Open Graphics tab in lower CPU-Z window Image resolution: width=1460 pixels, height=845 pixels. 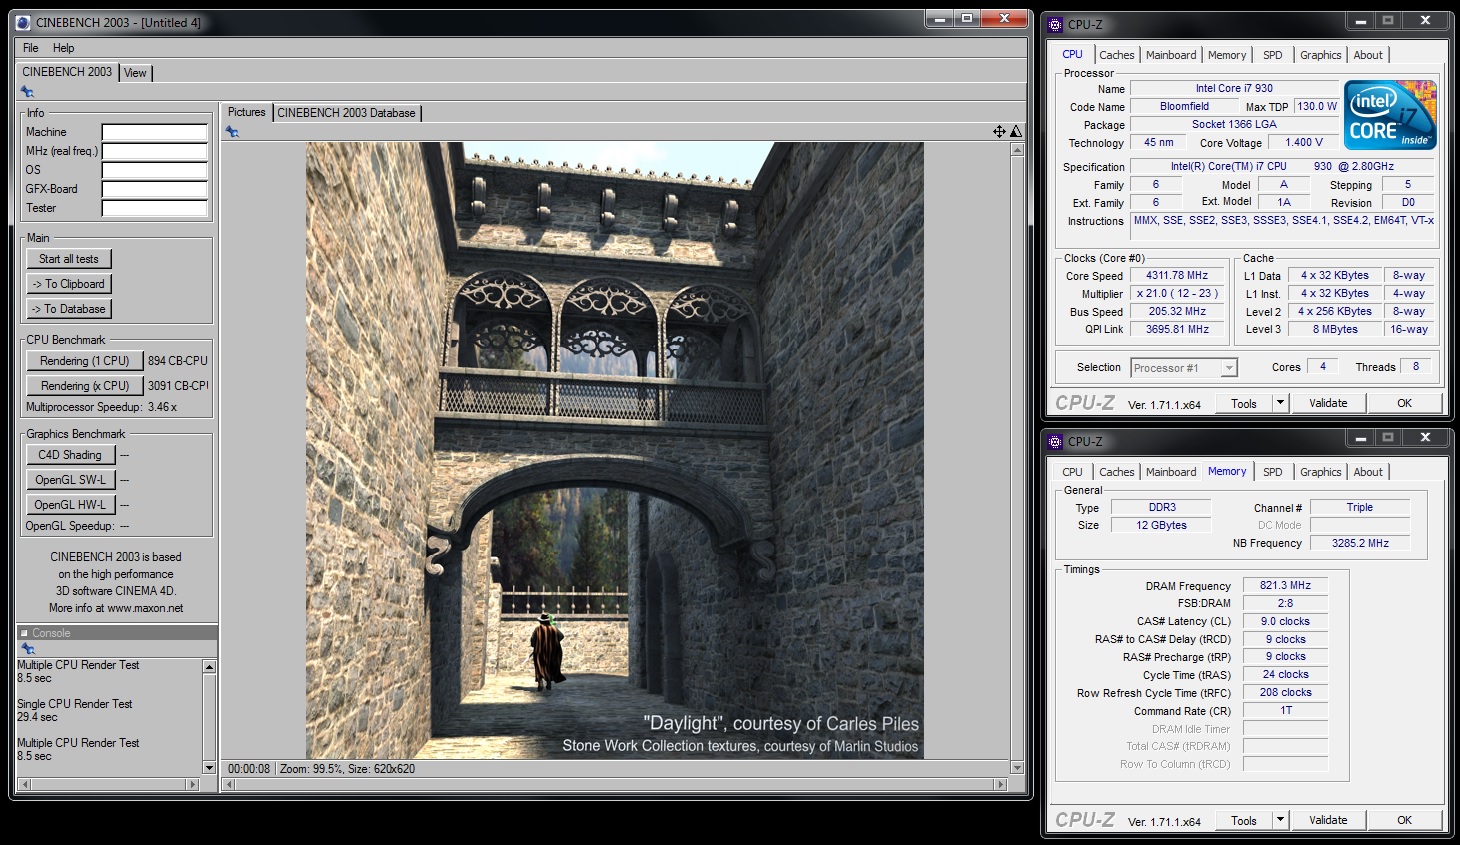[1321, 472]
